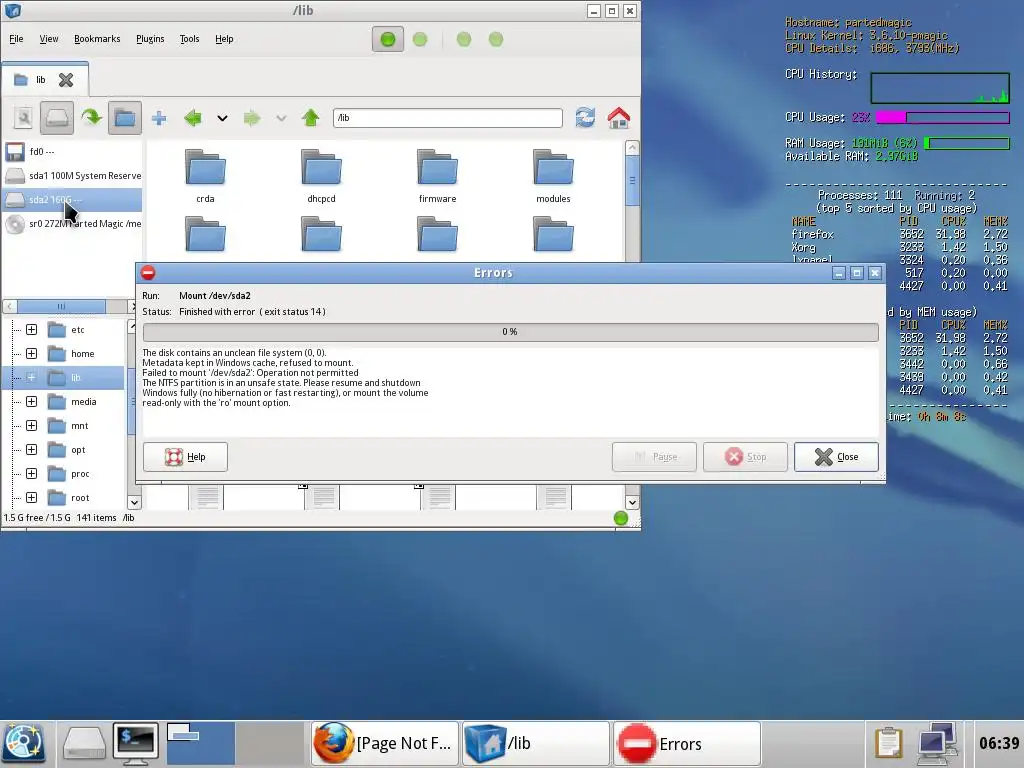Open the forward history dropdown arrow
1024x768 pixels.
click(281, 118)
